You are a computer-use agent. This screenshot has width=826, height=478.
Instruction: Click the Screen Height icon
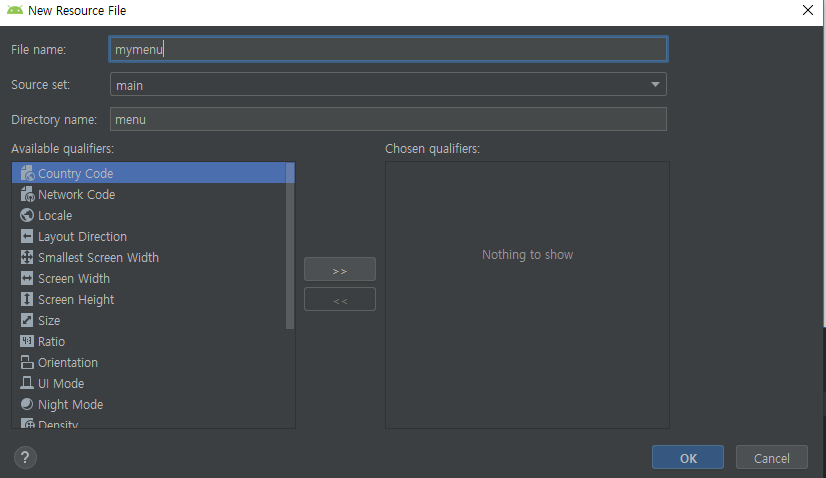tap(27, 299)
